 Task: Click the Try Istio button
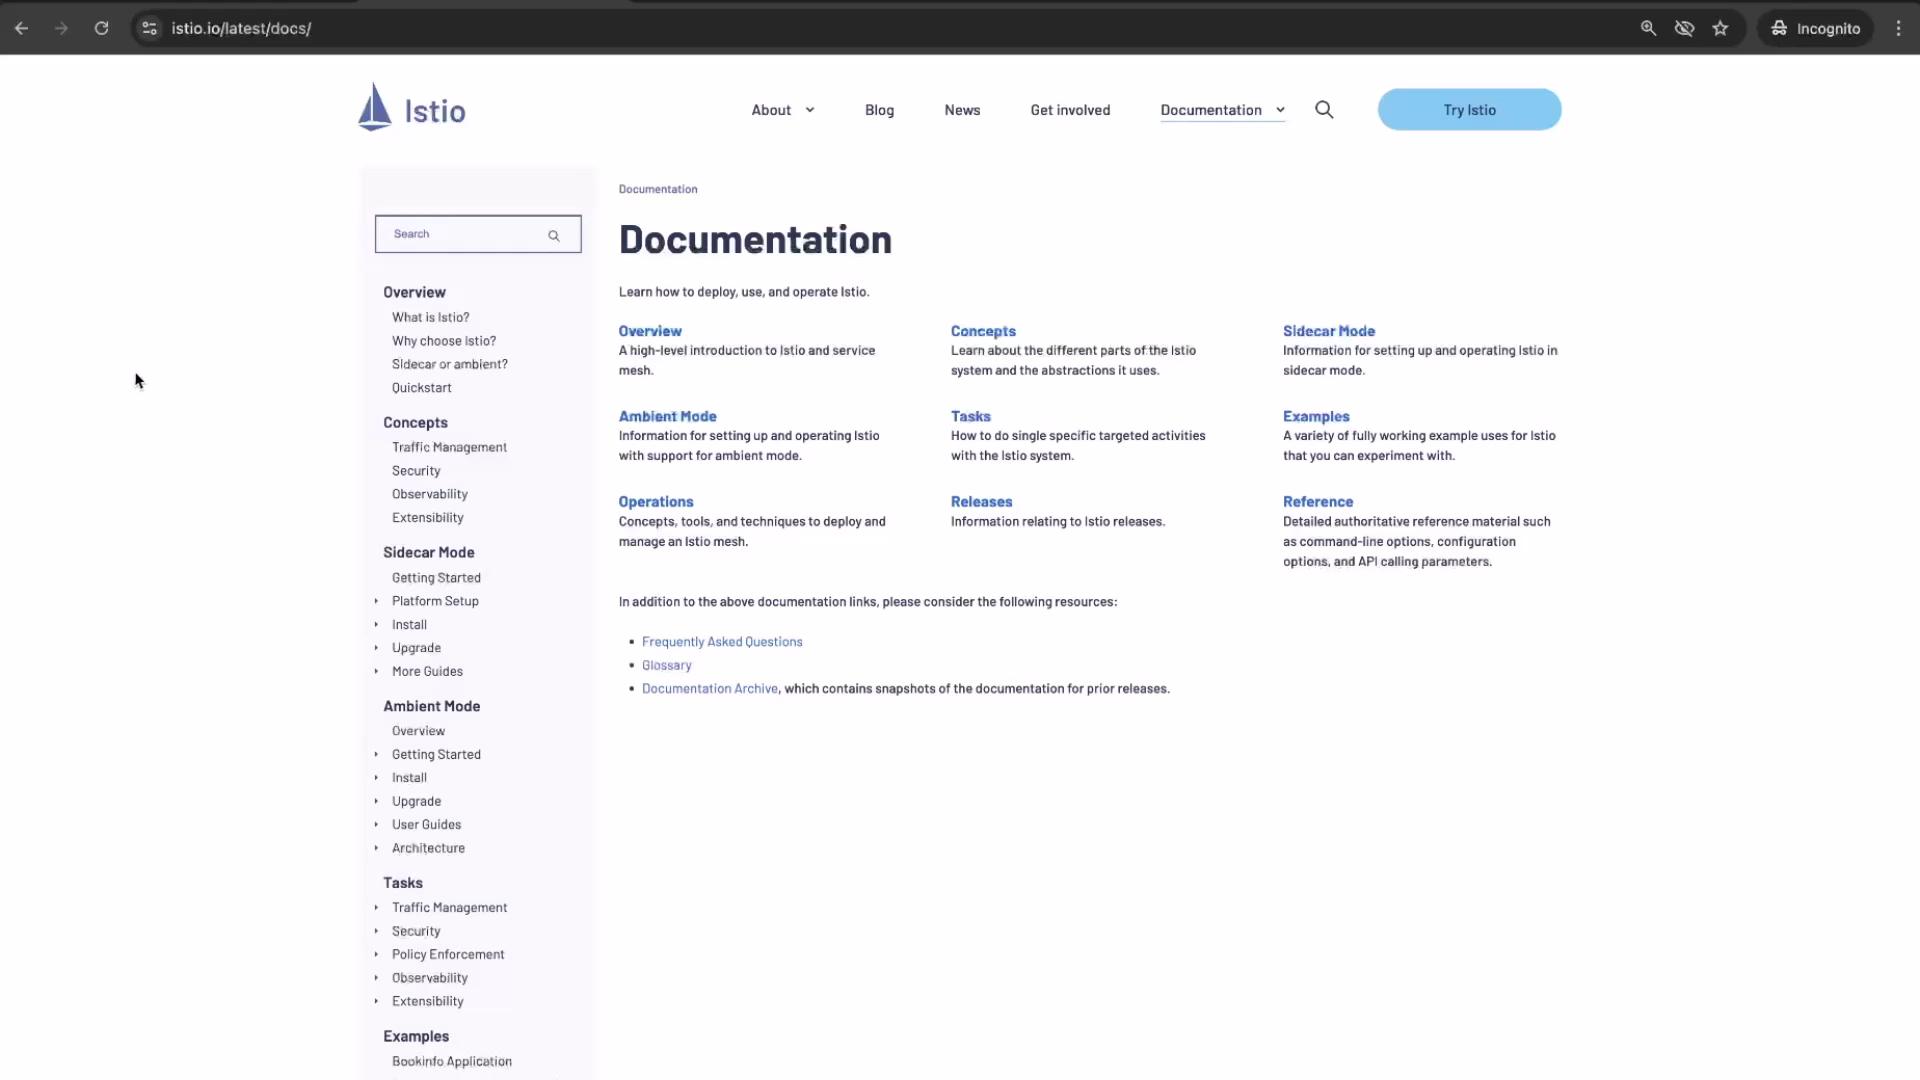click(x=1469, y=110)
